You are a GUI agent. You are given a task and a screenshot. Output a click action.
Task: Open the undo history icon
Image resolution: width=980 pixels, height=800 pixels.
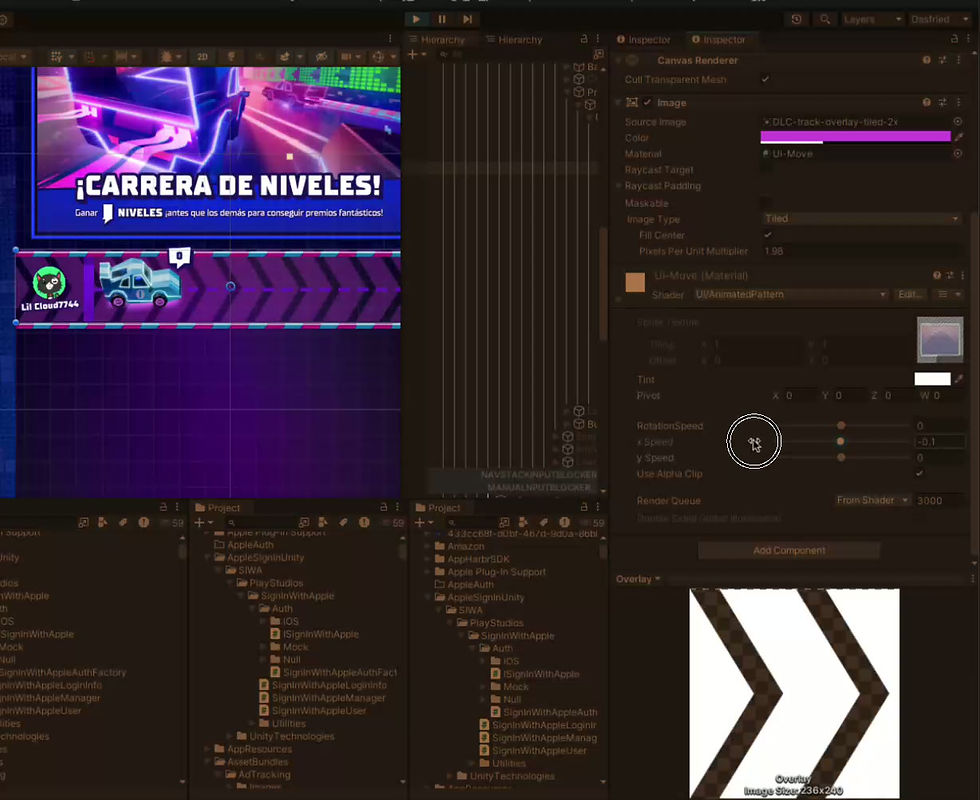coord(796,19)
